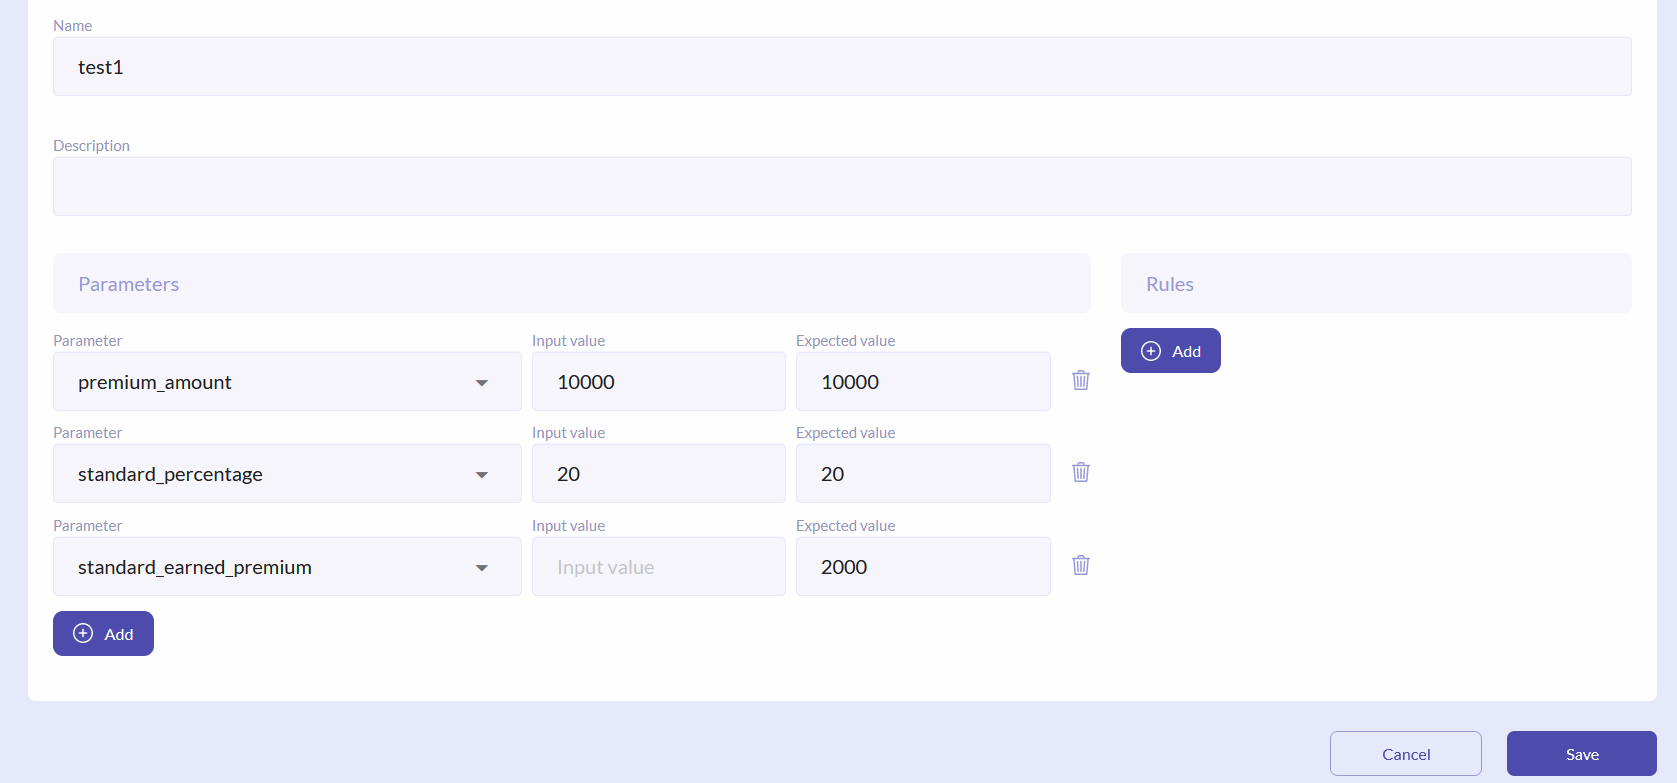
Task: Click the empty Input value for standard_earned_premium
Action: point(658,566)
